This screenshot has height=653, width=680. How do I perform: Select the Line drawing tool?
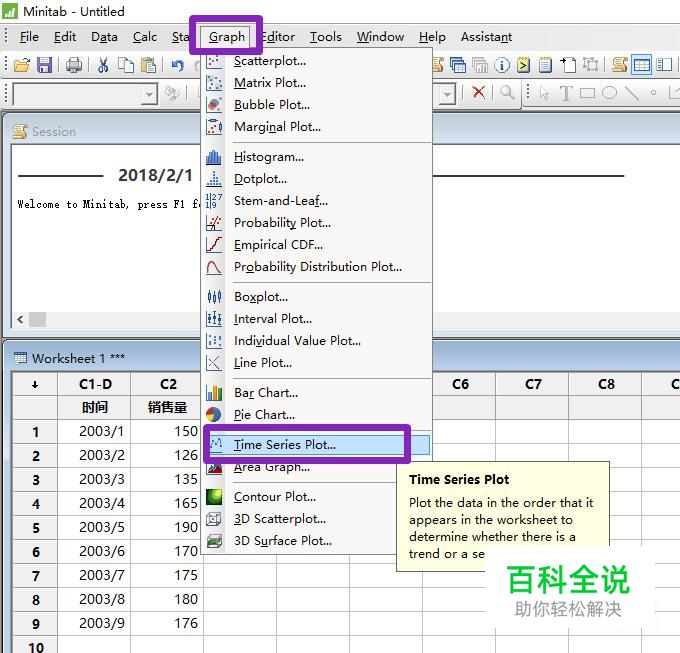coord(631,93)
